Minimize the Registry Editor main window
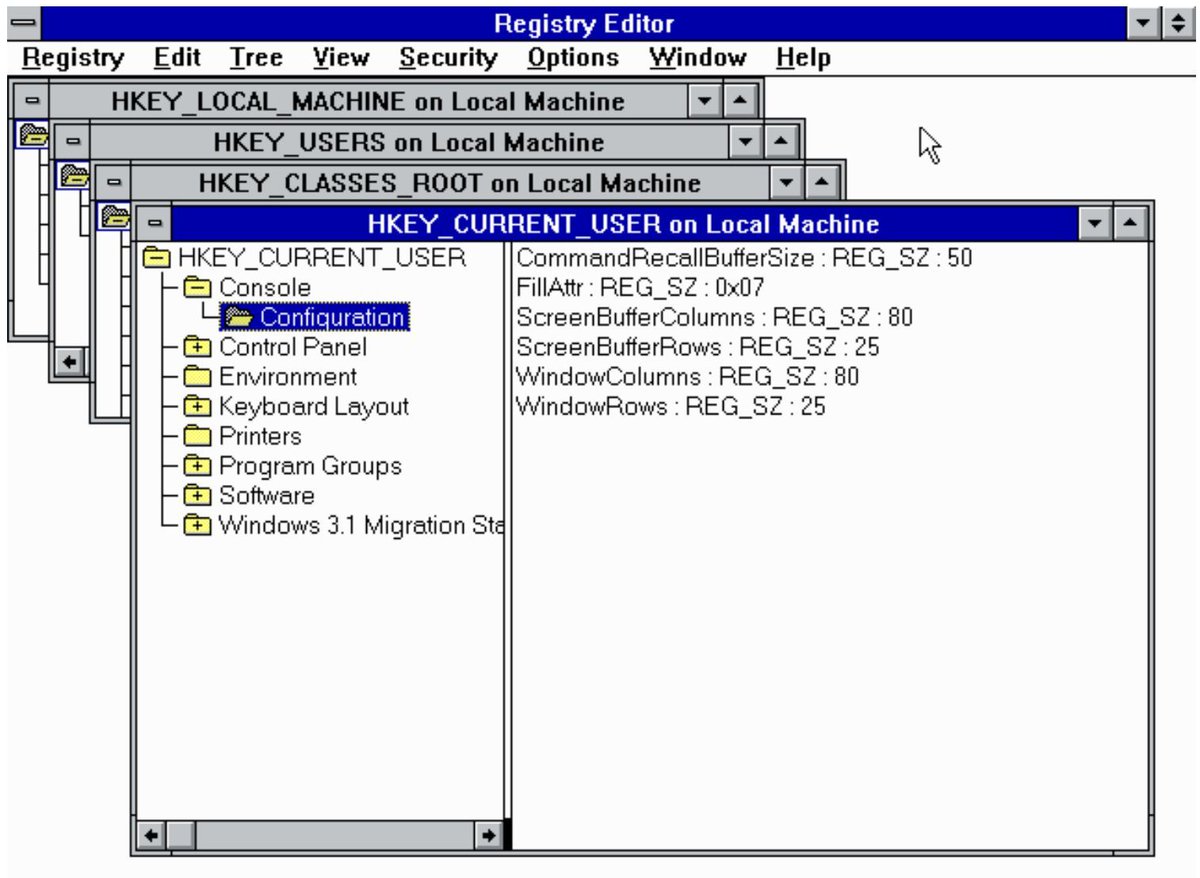Viewport: 1200px width, 878px height. pos(1144,22)
